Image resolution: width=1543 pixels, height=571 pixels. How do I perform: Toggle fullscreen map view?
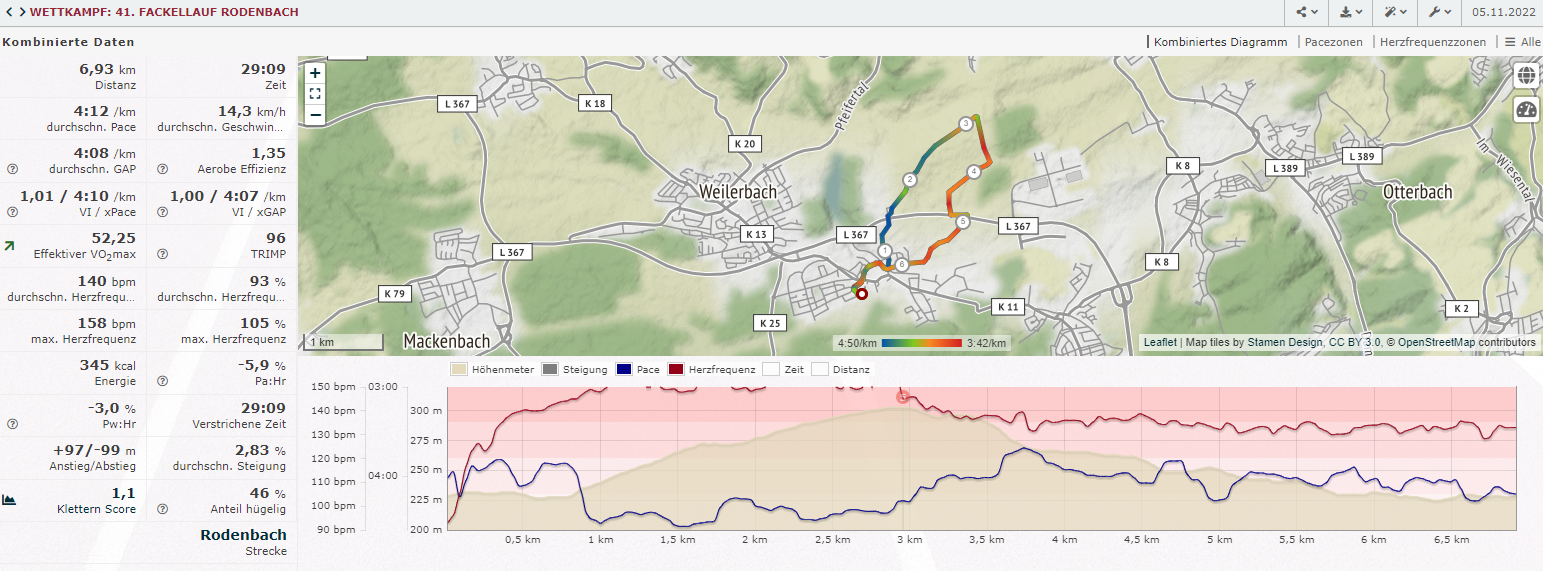click(315, 94)
